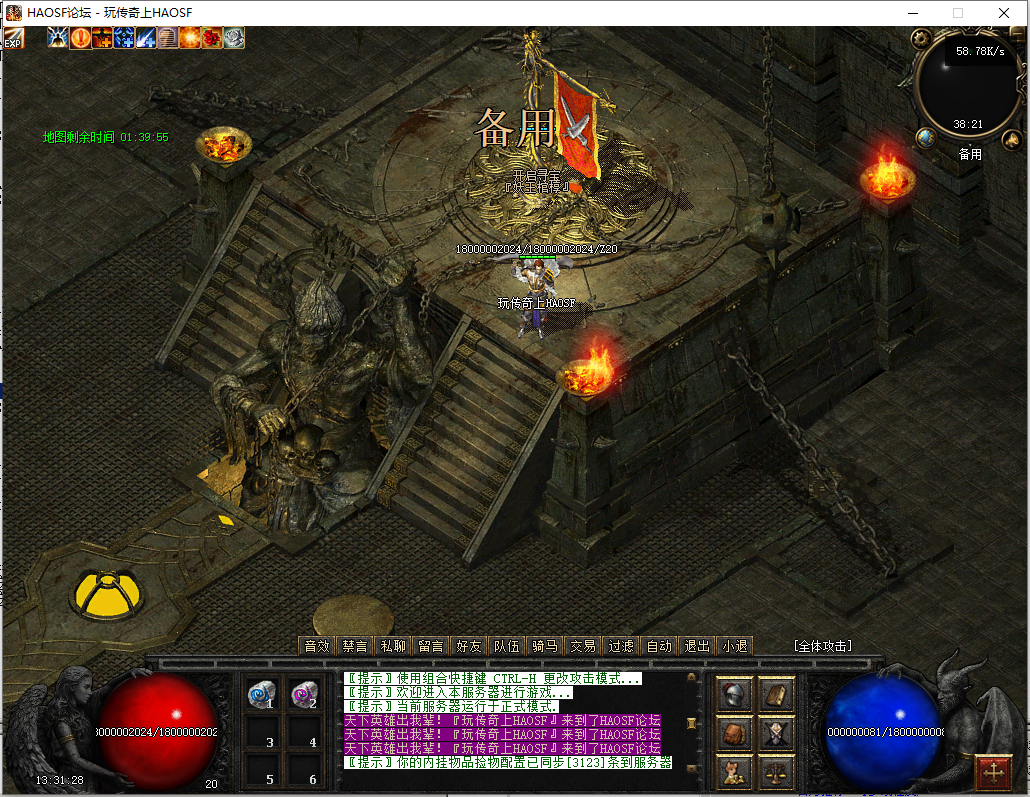This screenshot has height=797, width=1030.
Task: Click the 退出 exit button
Action: [696, 646]
